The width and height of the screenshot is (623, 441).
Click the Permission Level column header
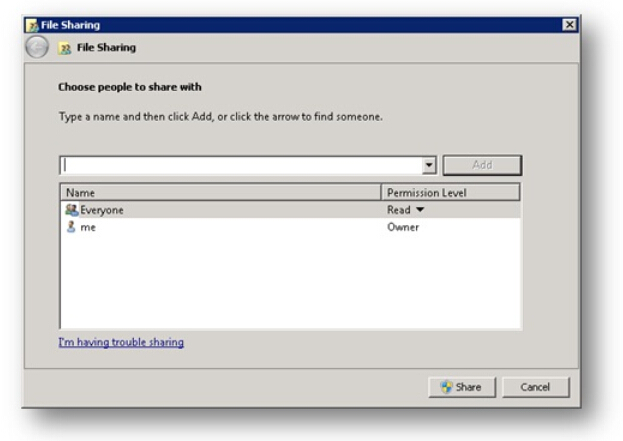tap(450, 193)
